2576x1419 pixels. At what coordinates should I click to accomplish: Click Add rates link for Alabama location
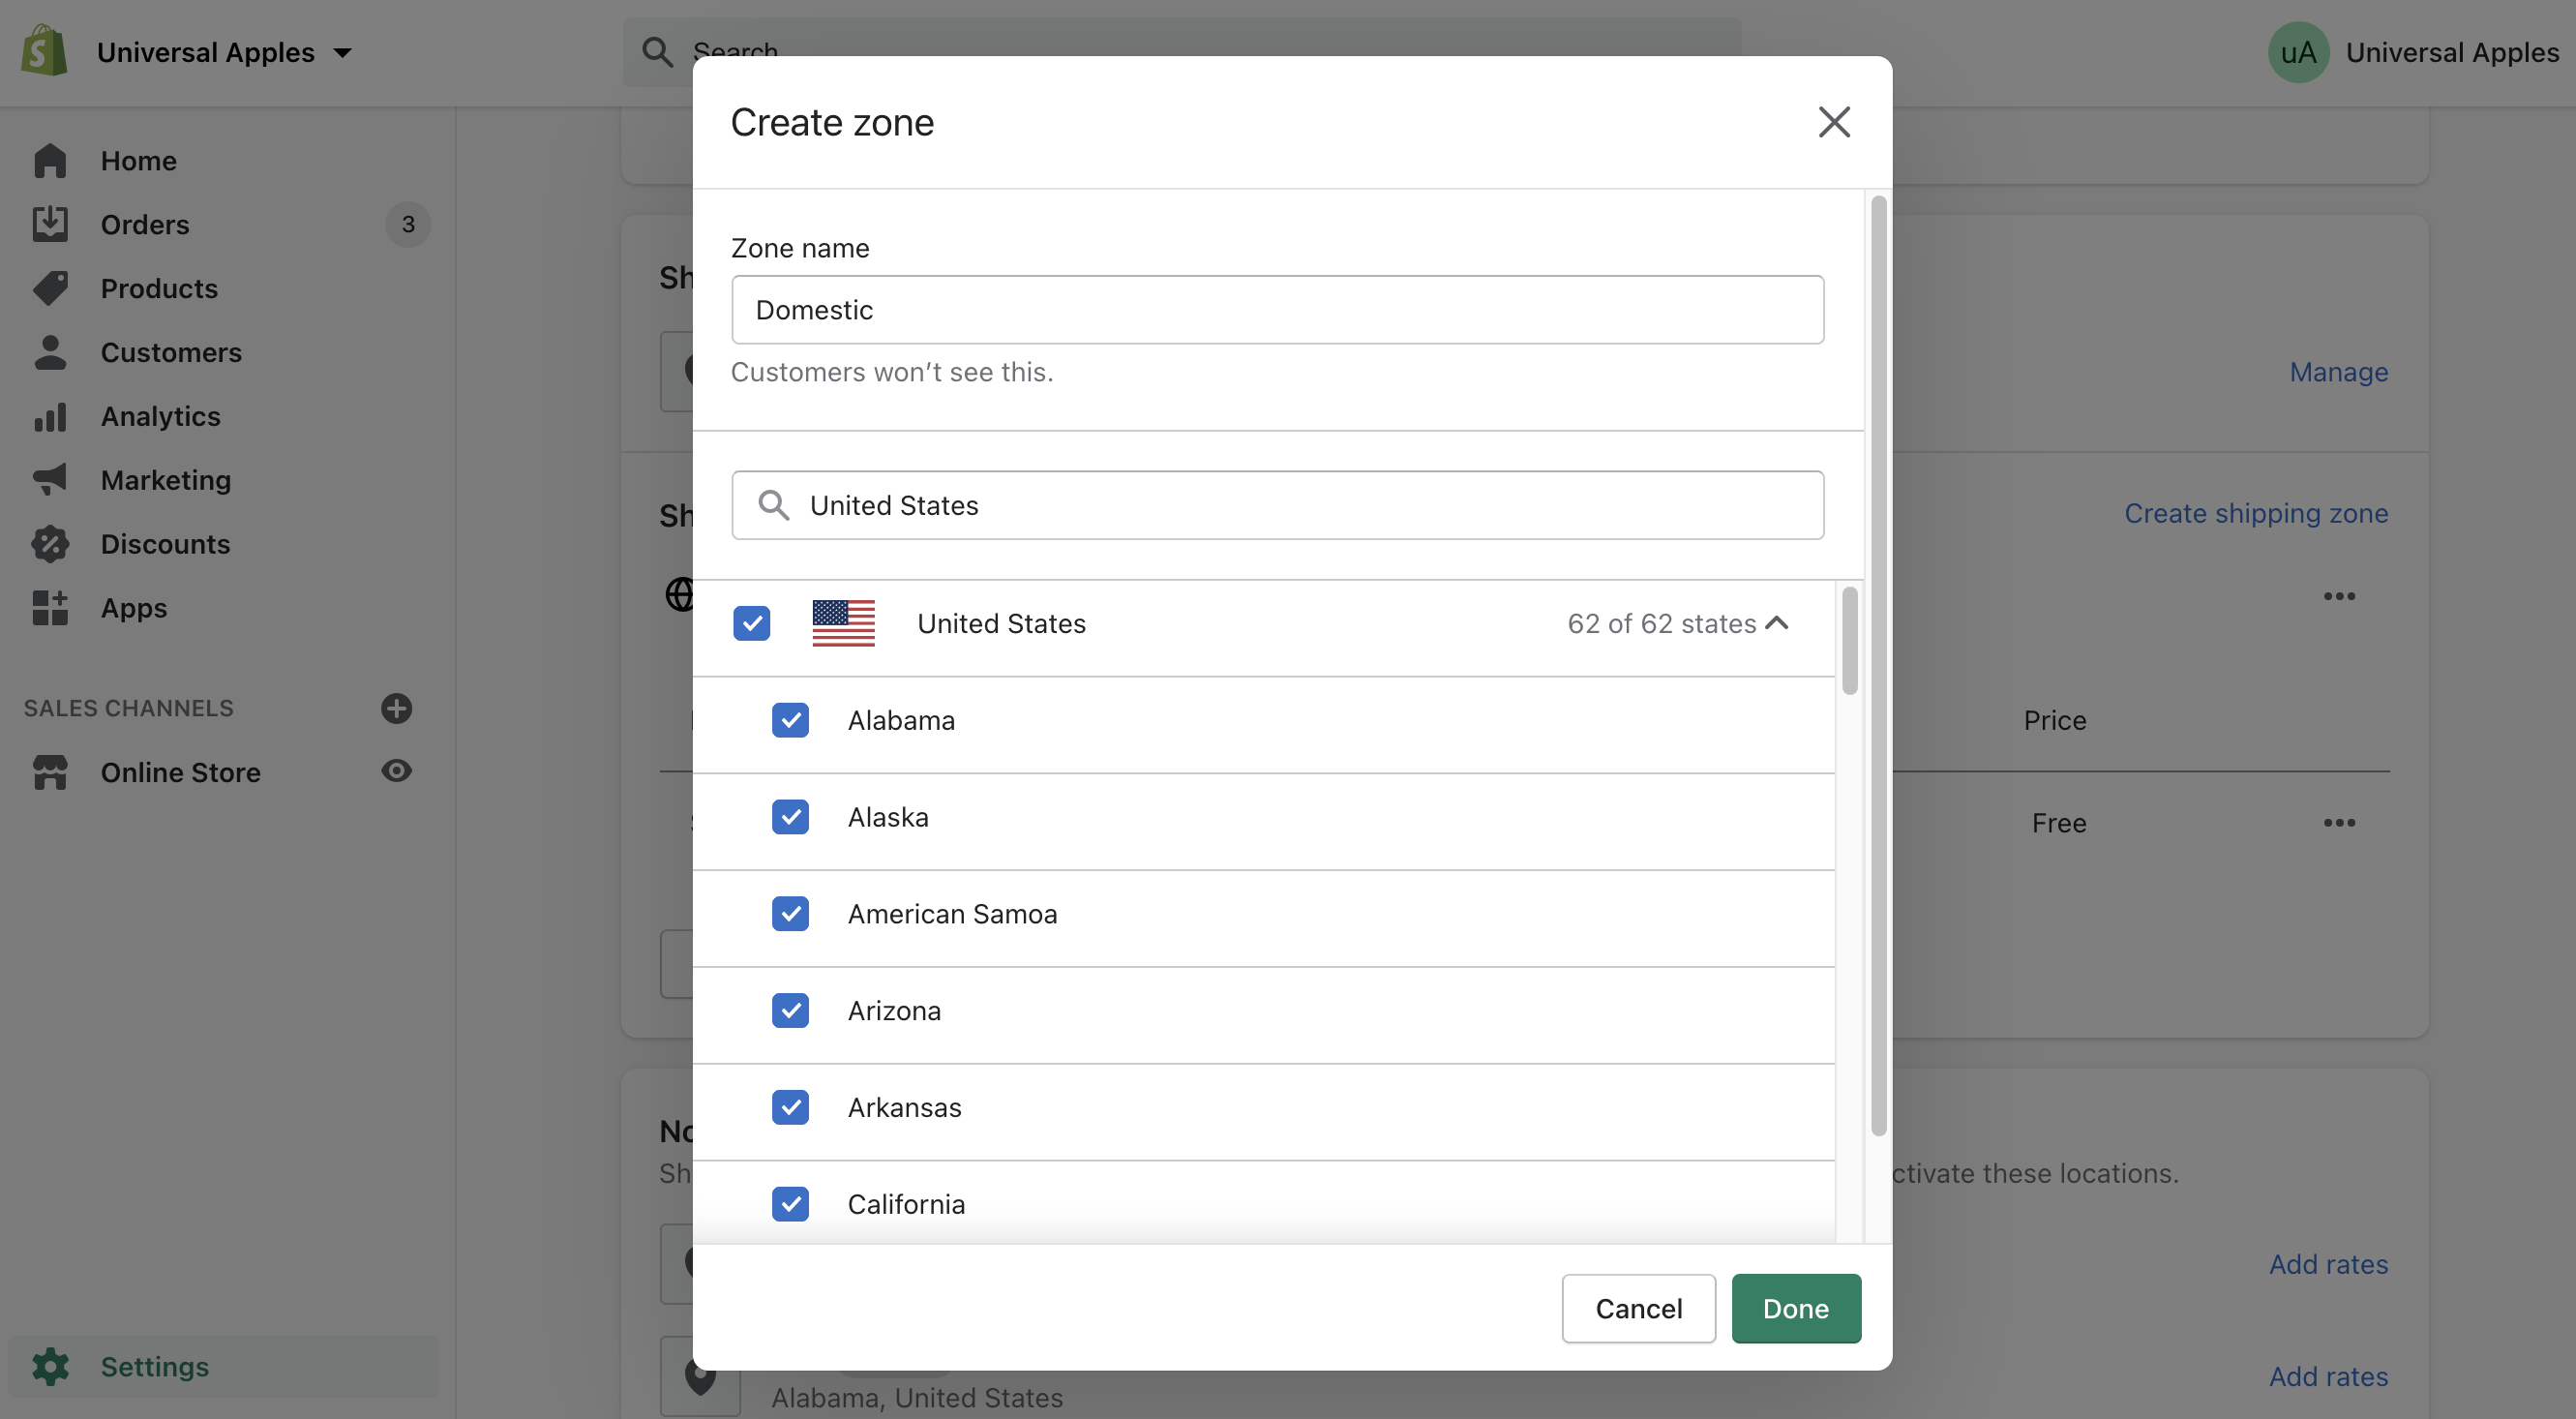(2328, 1376)
